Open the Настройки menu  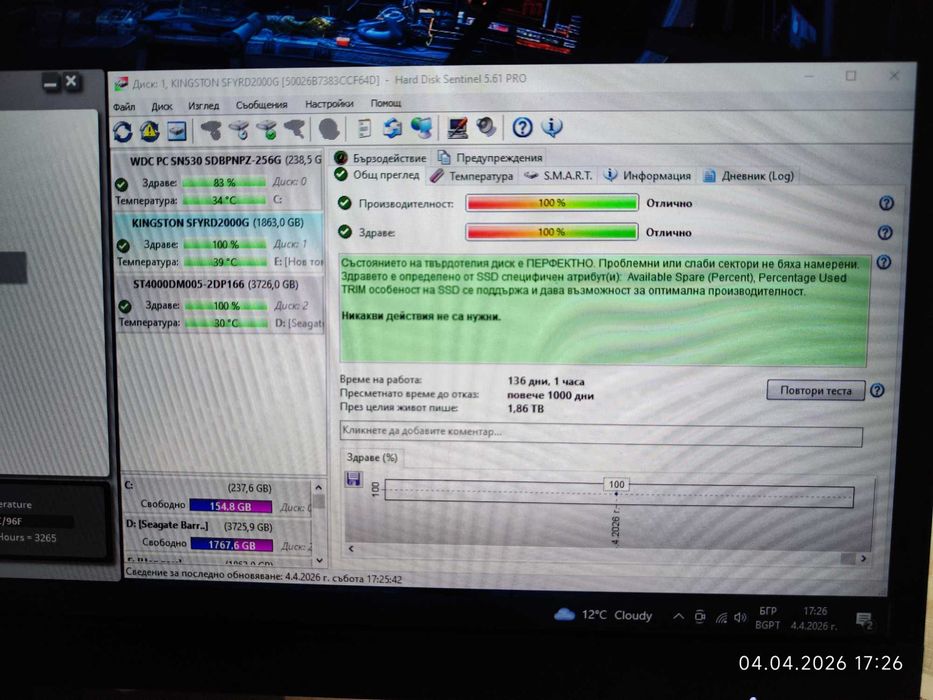click(x=329, y=104)
